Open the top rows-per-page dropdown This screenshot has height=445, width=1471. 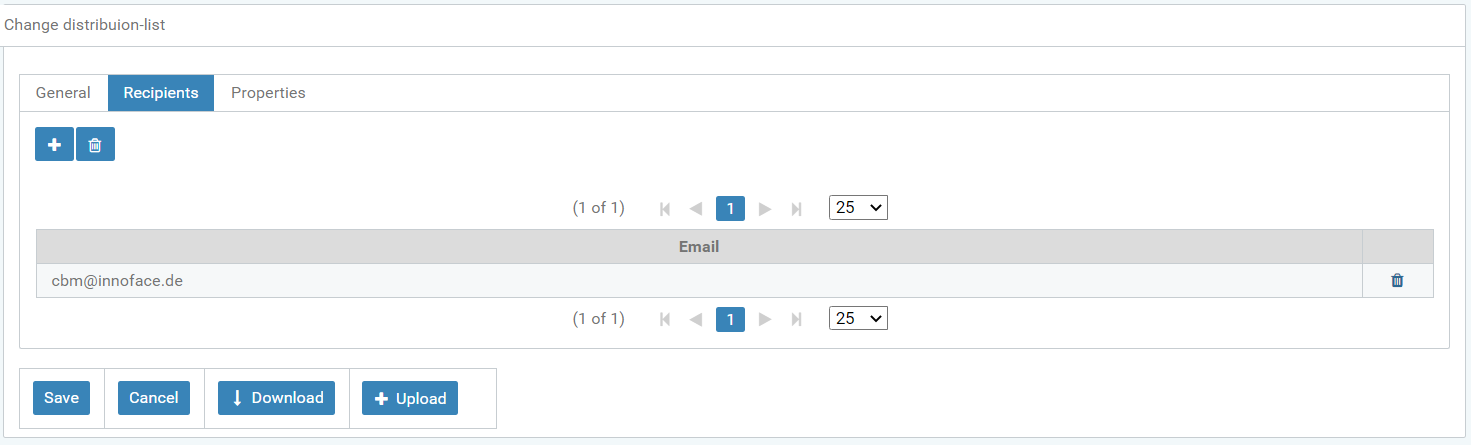[x=858, y=208]
